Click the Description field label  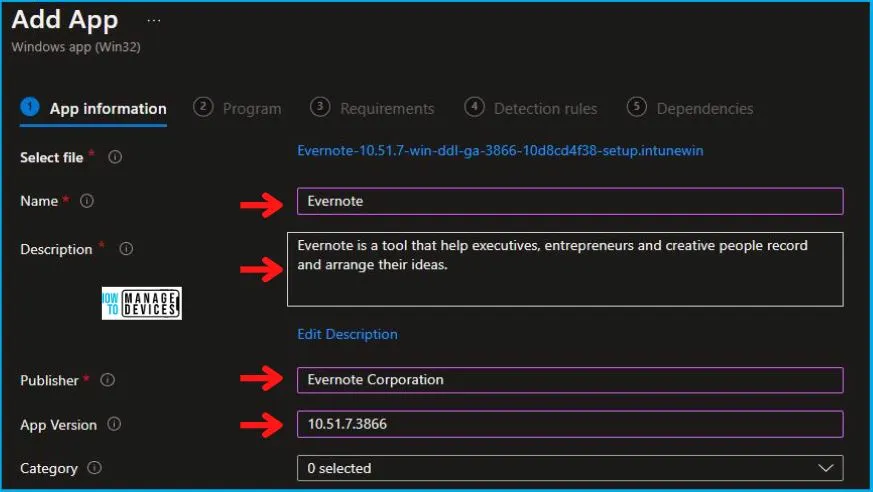tap(56, 249)
